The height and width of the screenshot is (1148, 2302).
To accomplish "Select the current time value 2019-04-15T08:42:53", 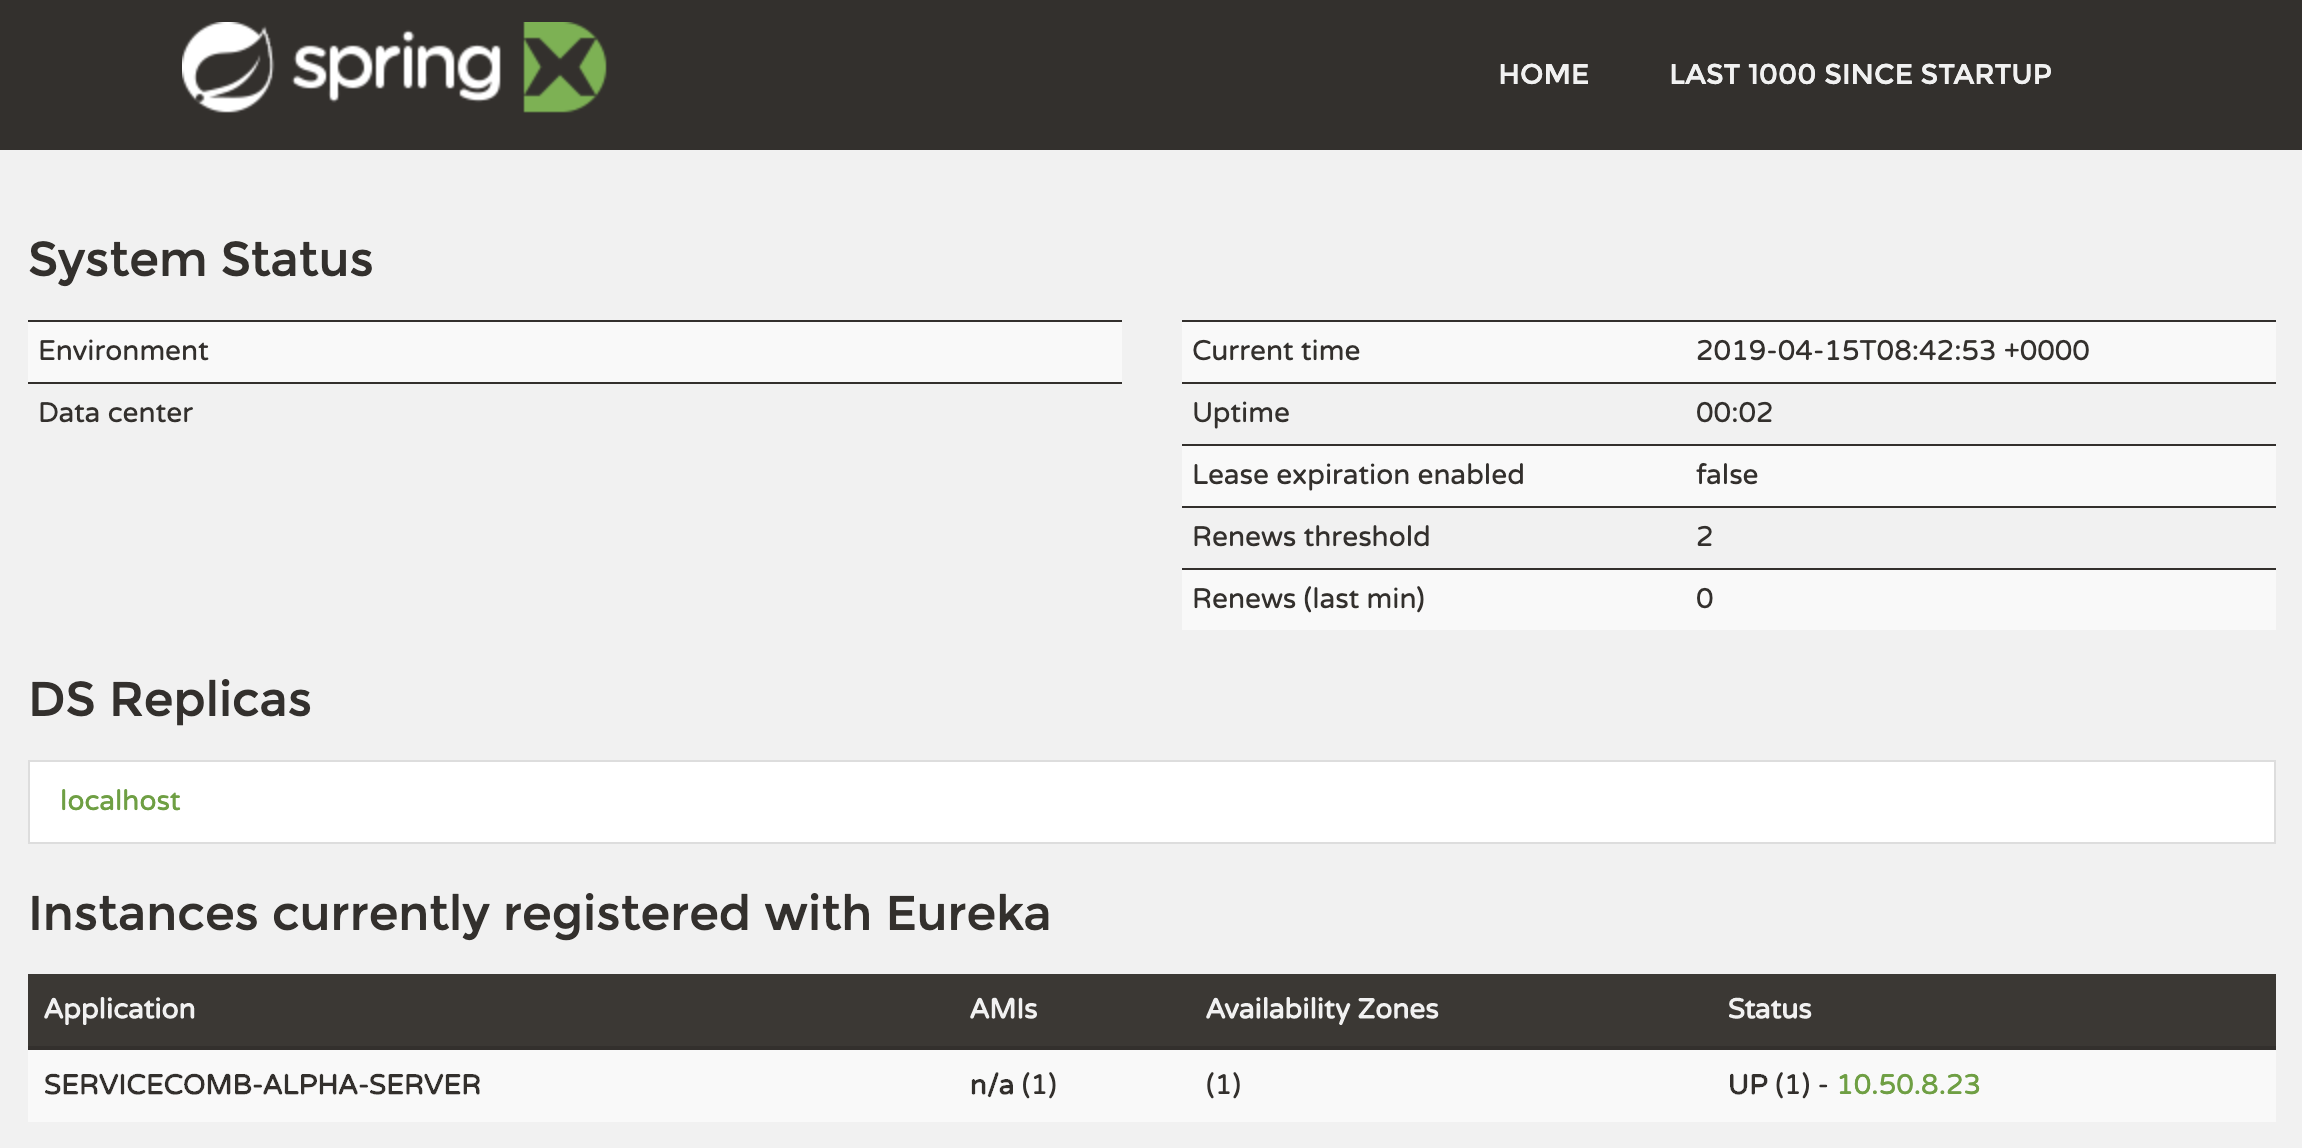I will (x=1892, y=350).
